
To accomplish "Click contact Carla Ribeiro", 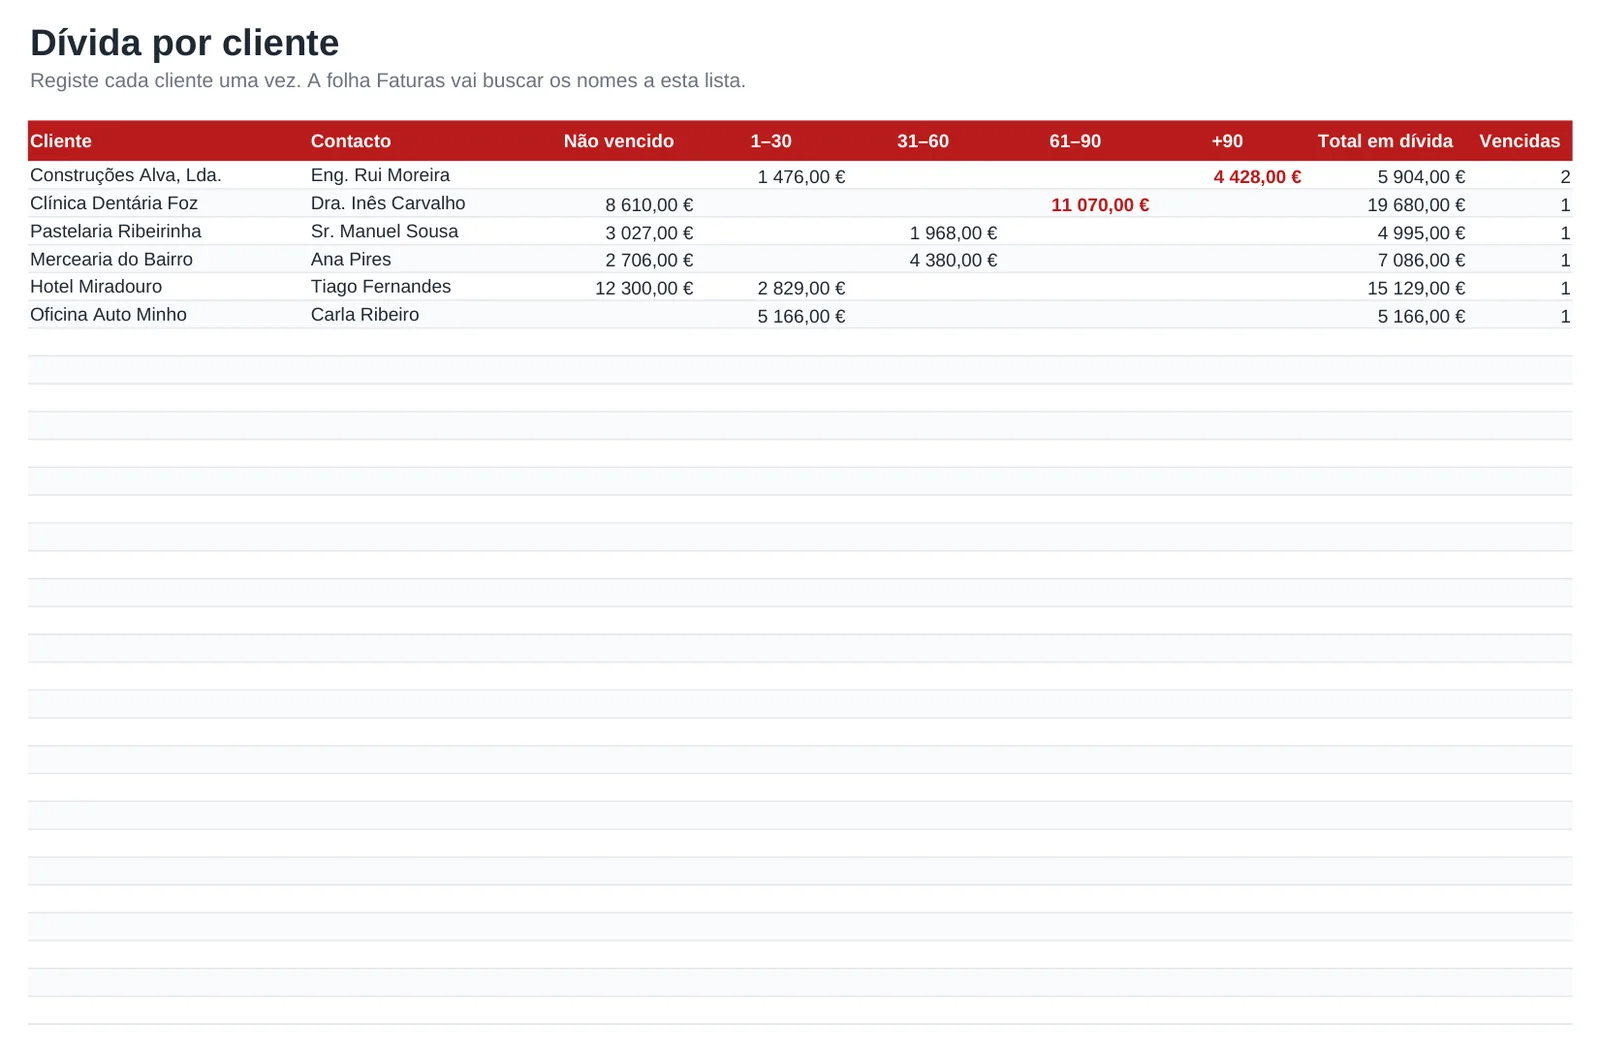I will point(365,314).
